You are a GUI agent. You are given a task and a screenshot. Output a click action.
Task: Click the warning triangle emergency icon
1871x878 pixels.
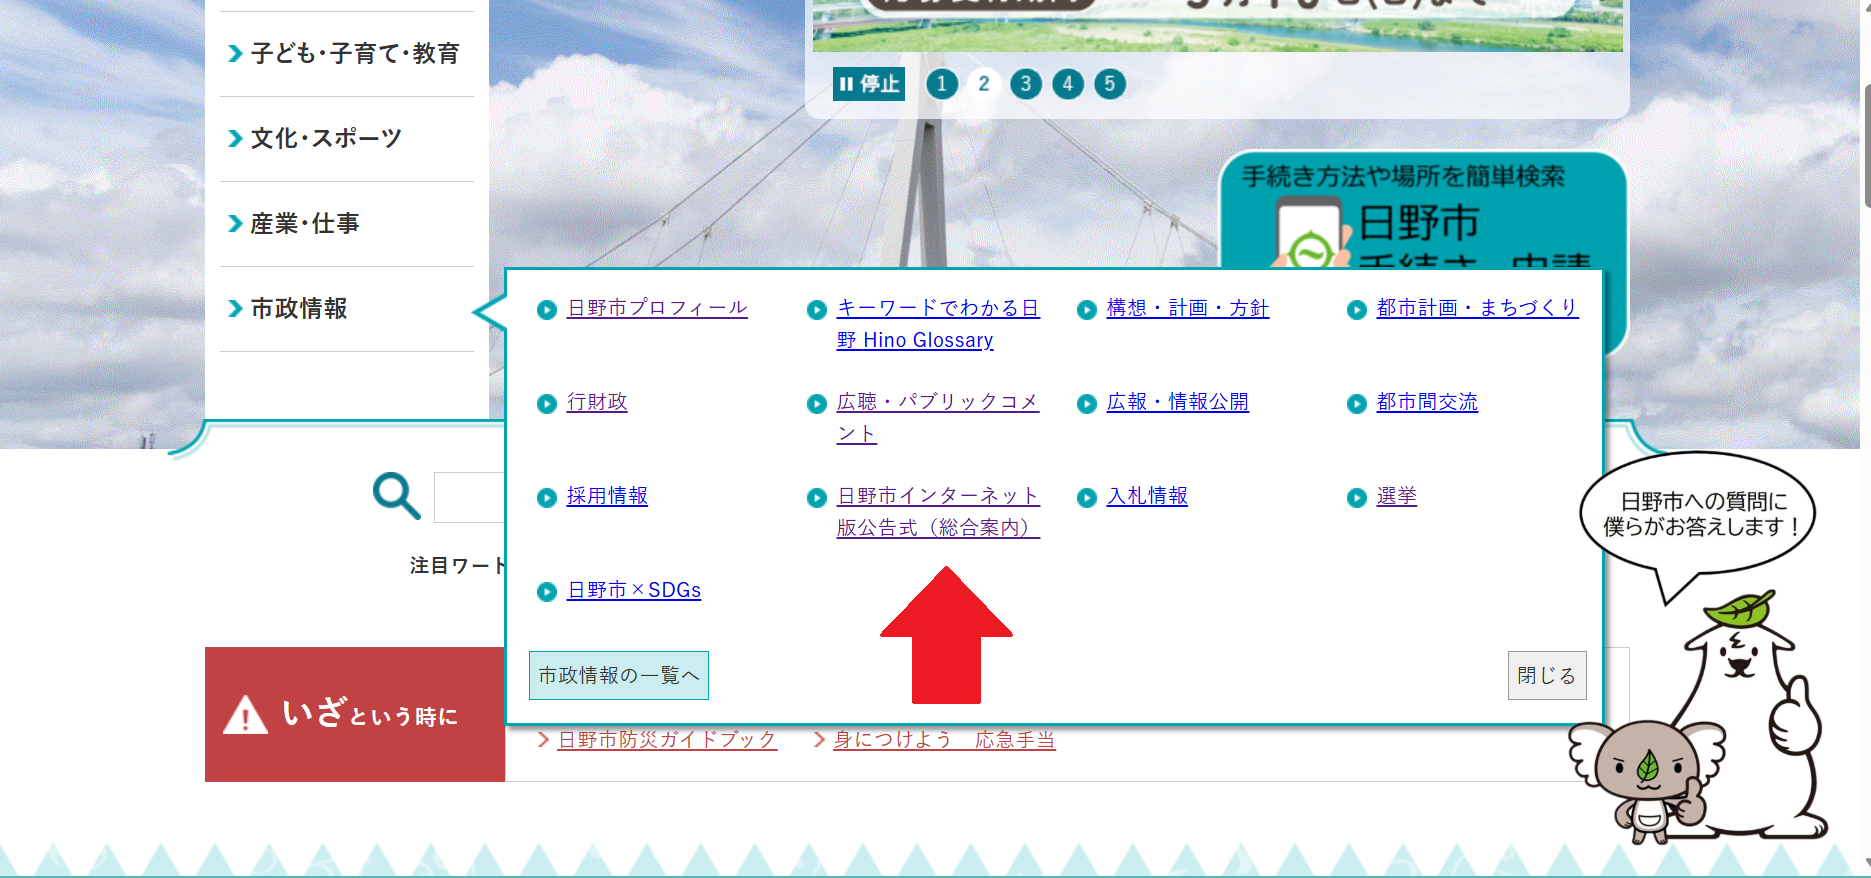pyautogui.click(x=245, y=716)
